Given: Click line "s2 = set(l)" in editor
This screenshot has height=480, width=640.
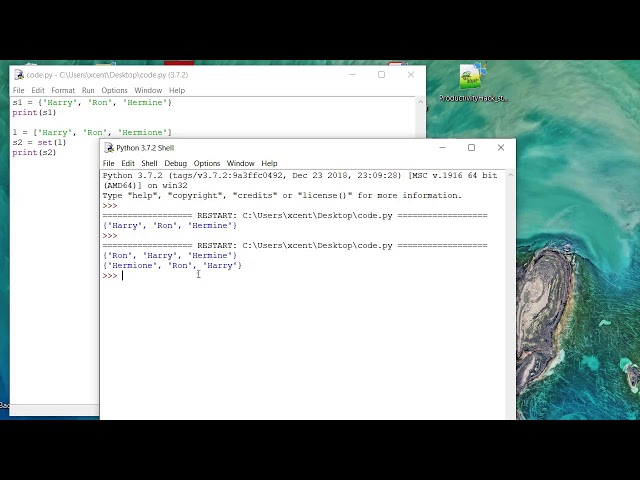Looking at the screenshot, I should 39,142.
